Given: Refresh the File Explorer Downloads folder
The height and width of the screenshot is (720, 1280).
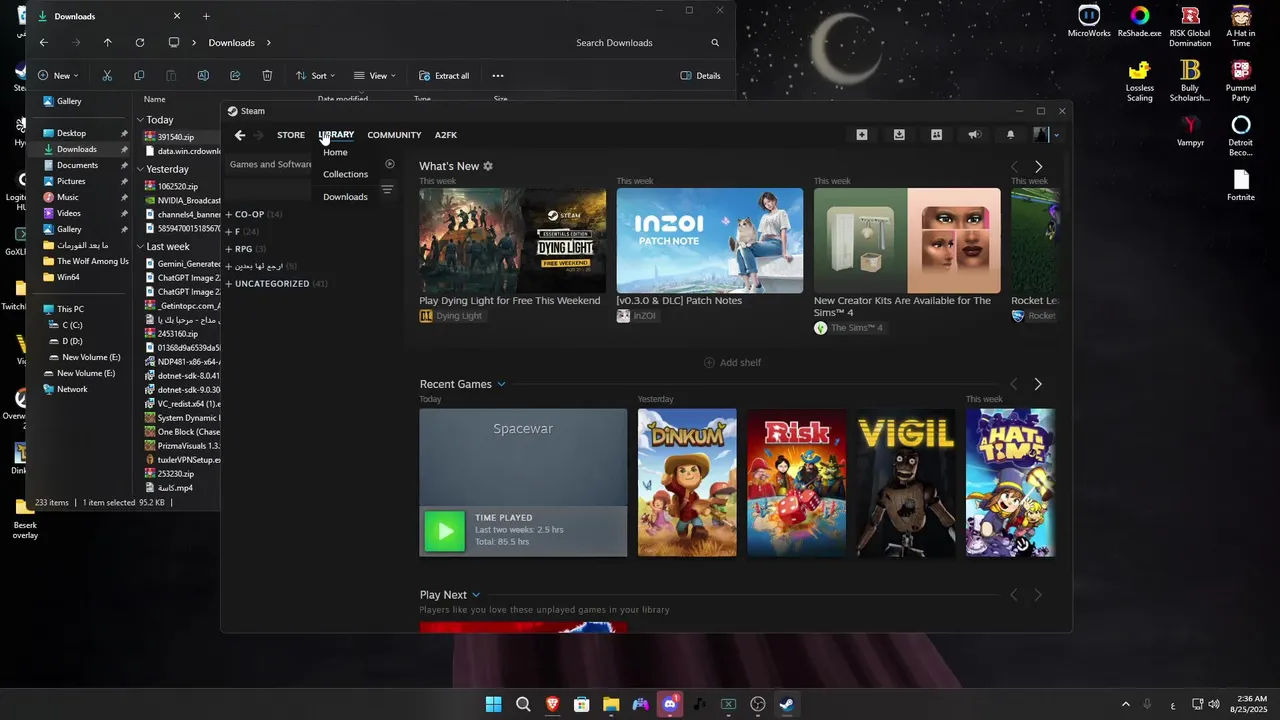Looking at the screenshot, I should (140, 43).
